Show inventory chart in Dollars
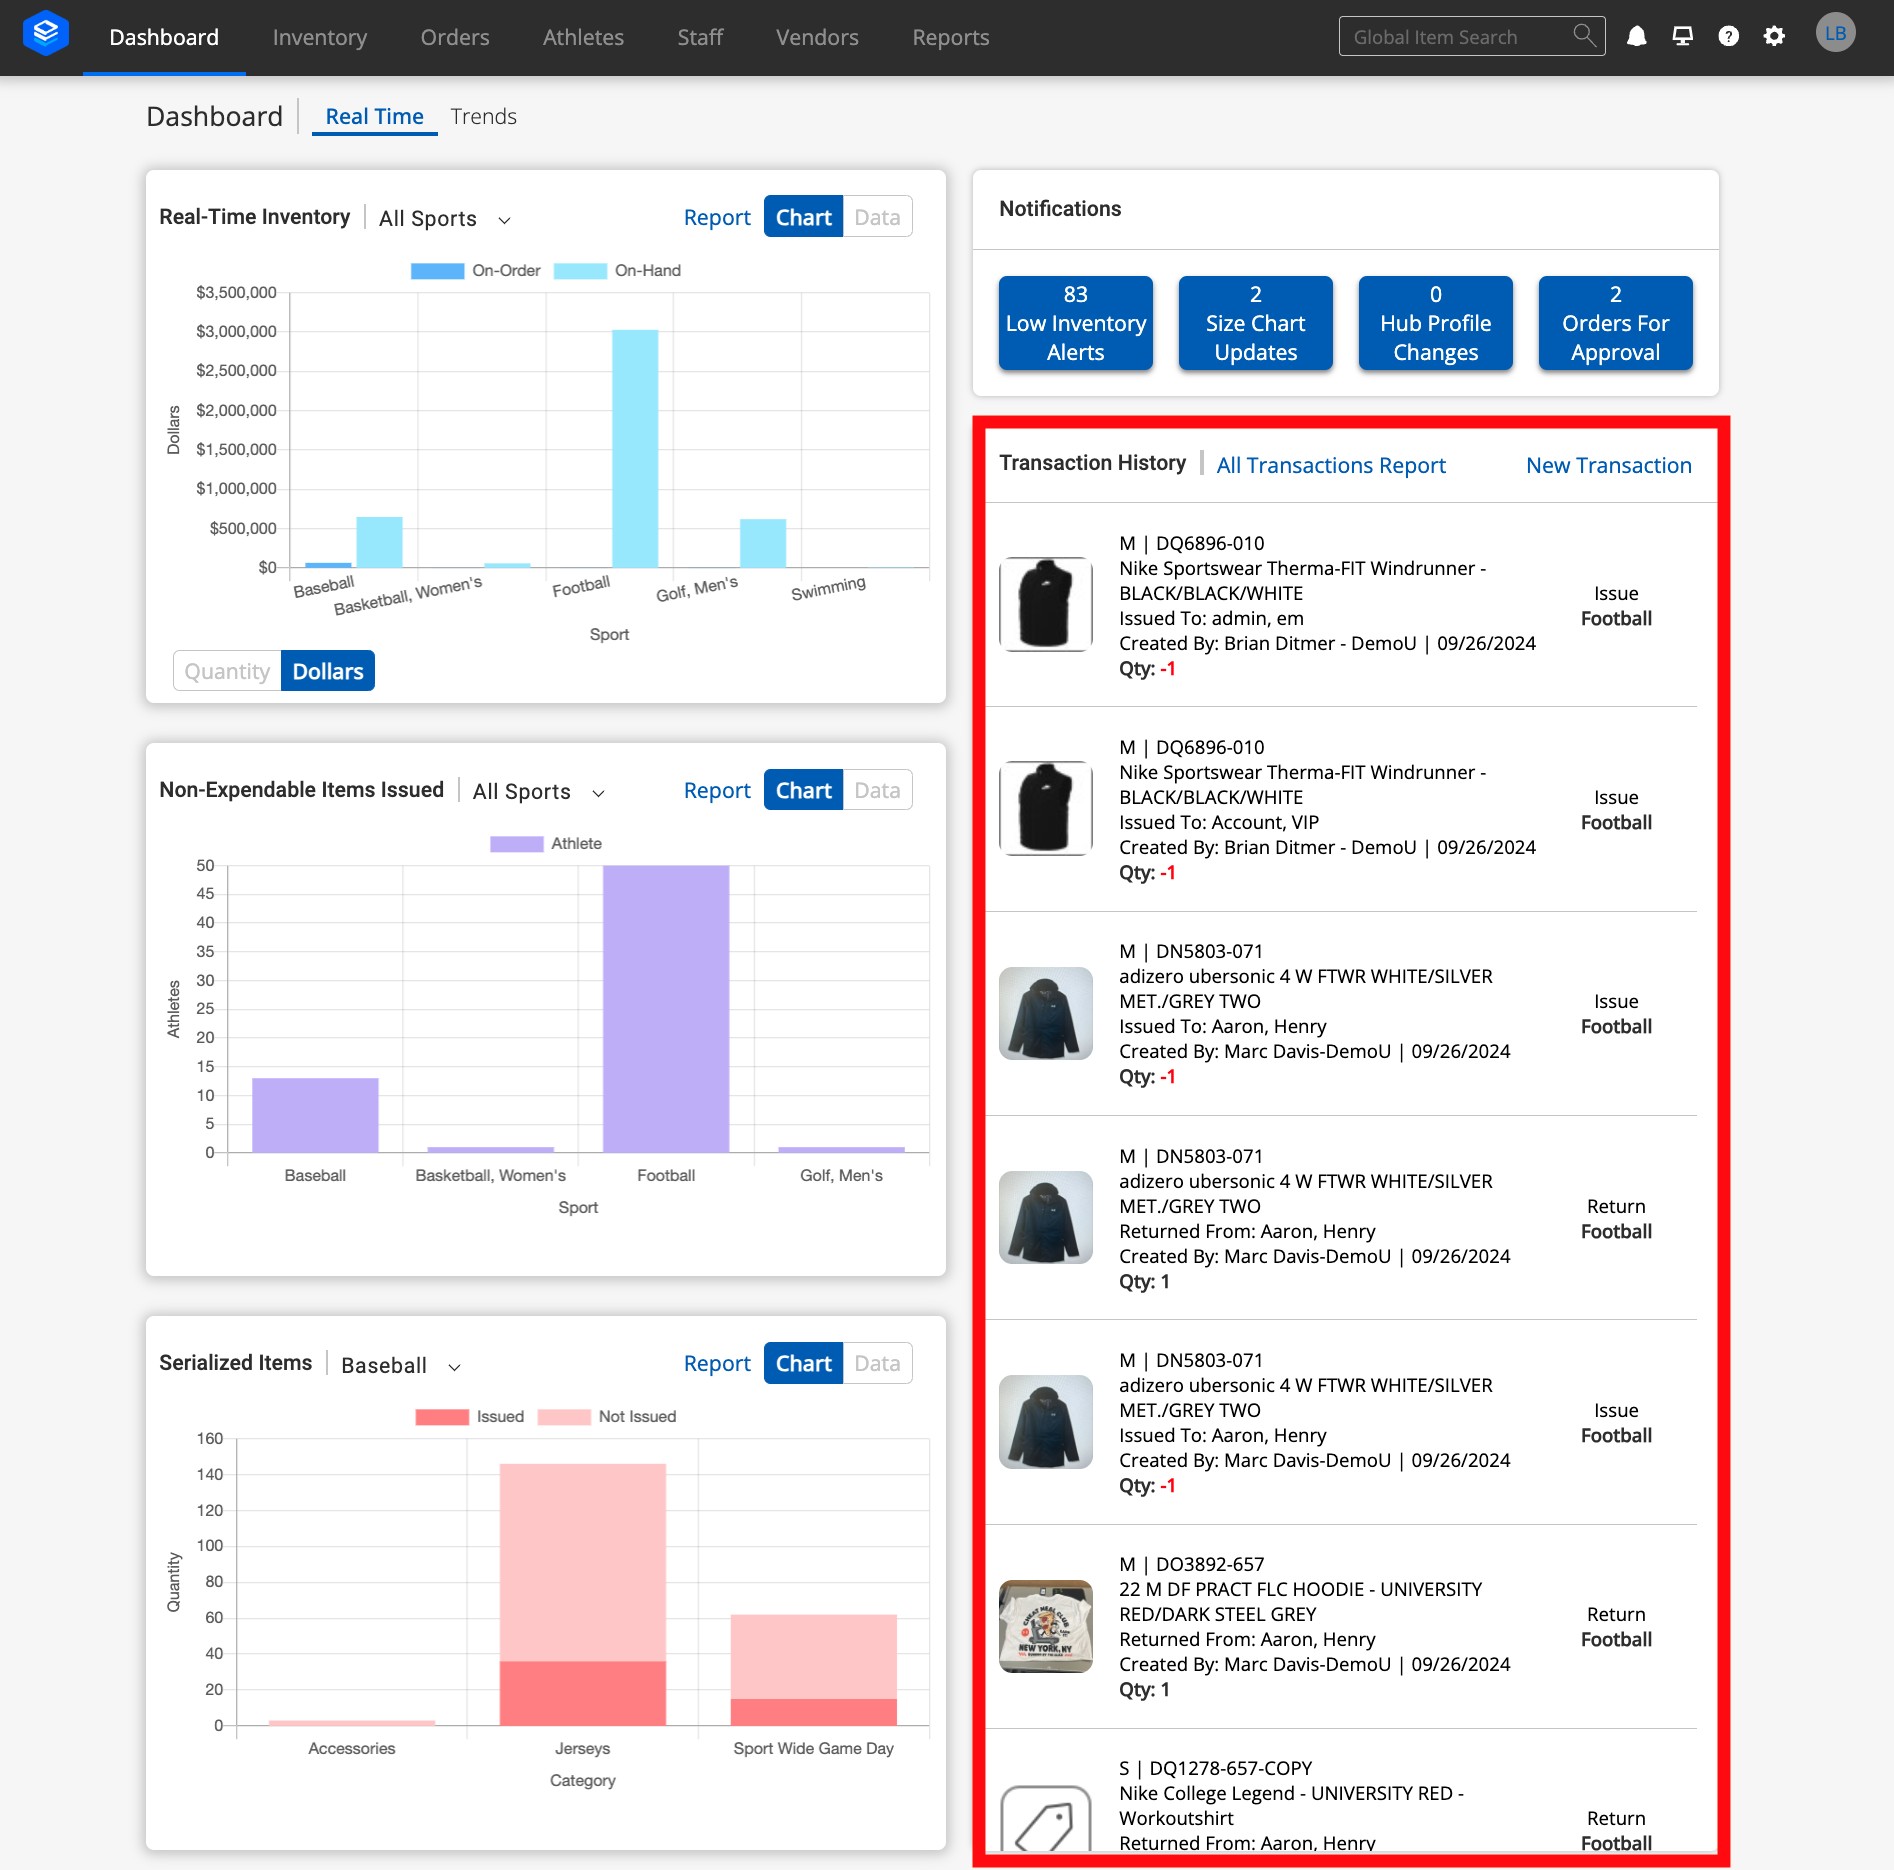 [x=328, y=671]
